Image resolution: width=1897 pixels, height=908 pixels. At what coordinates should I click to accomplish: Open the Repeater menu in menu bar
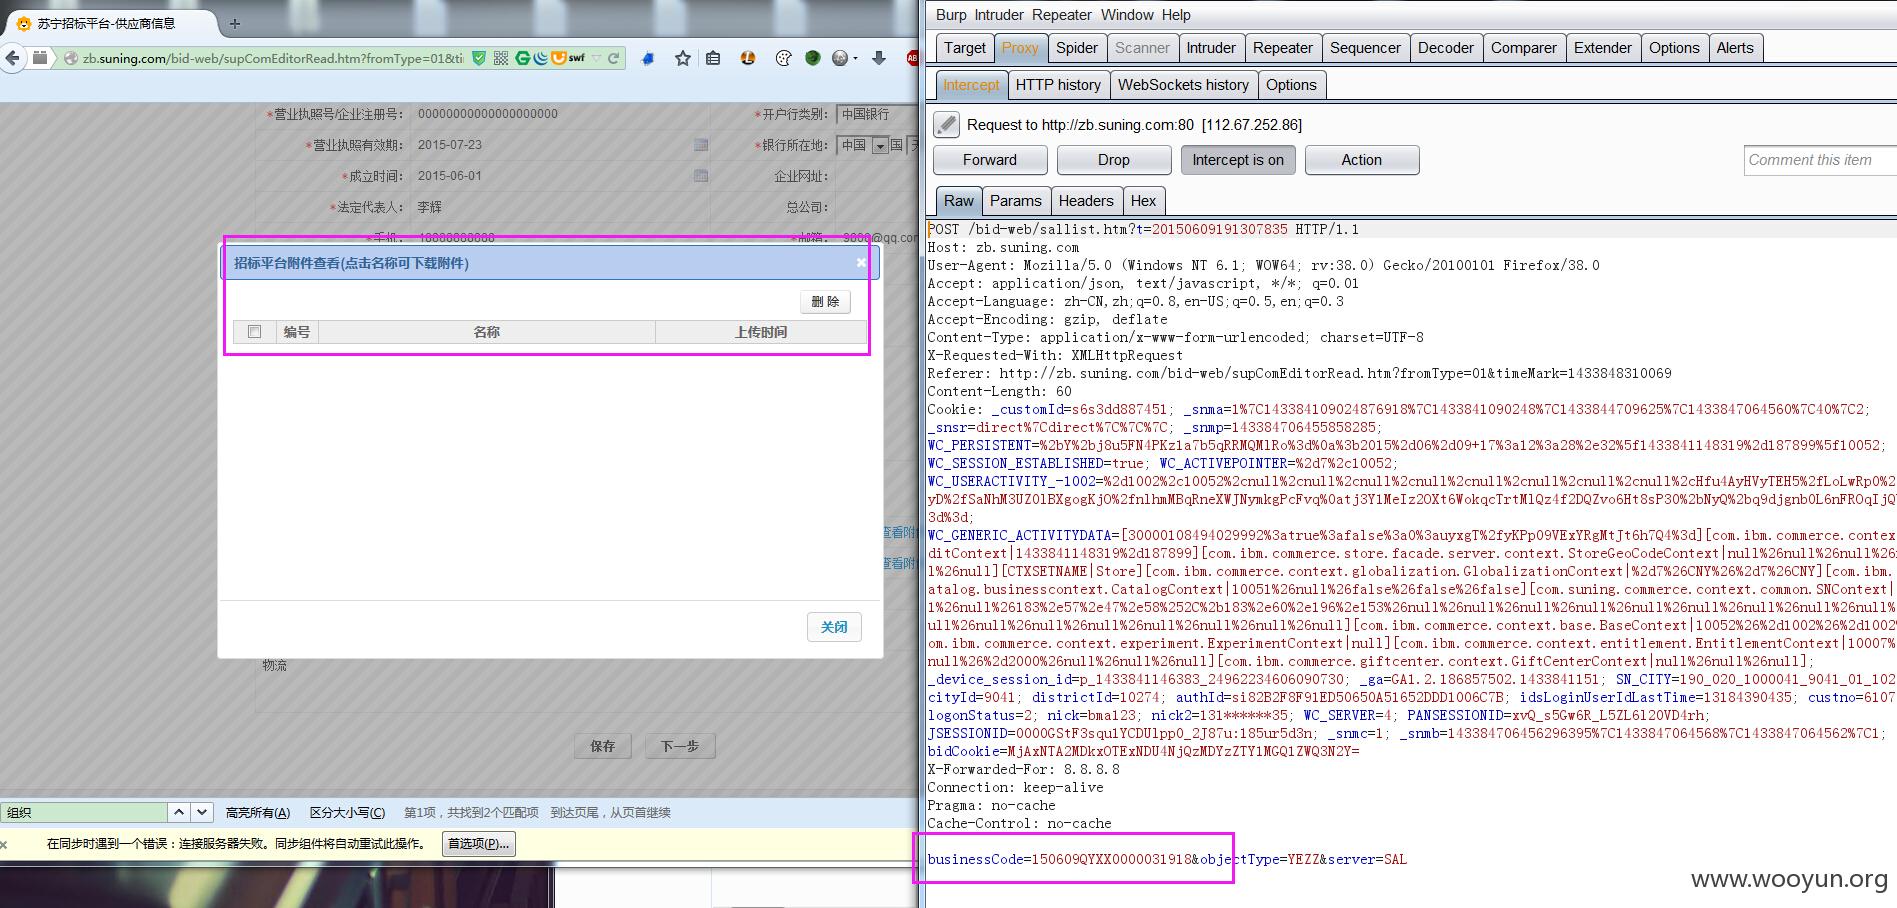coord(1062,15)
